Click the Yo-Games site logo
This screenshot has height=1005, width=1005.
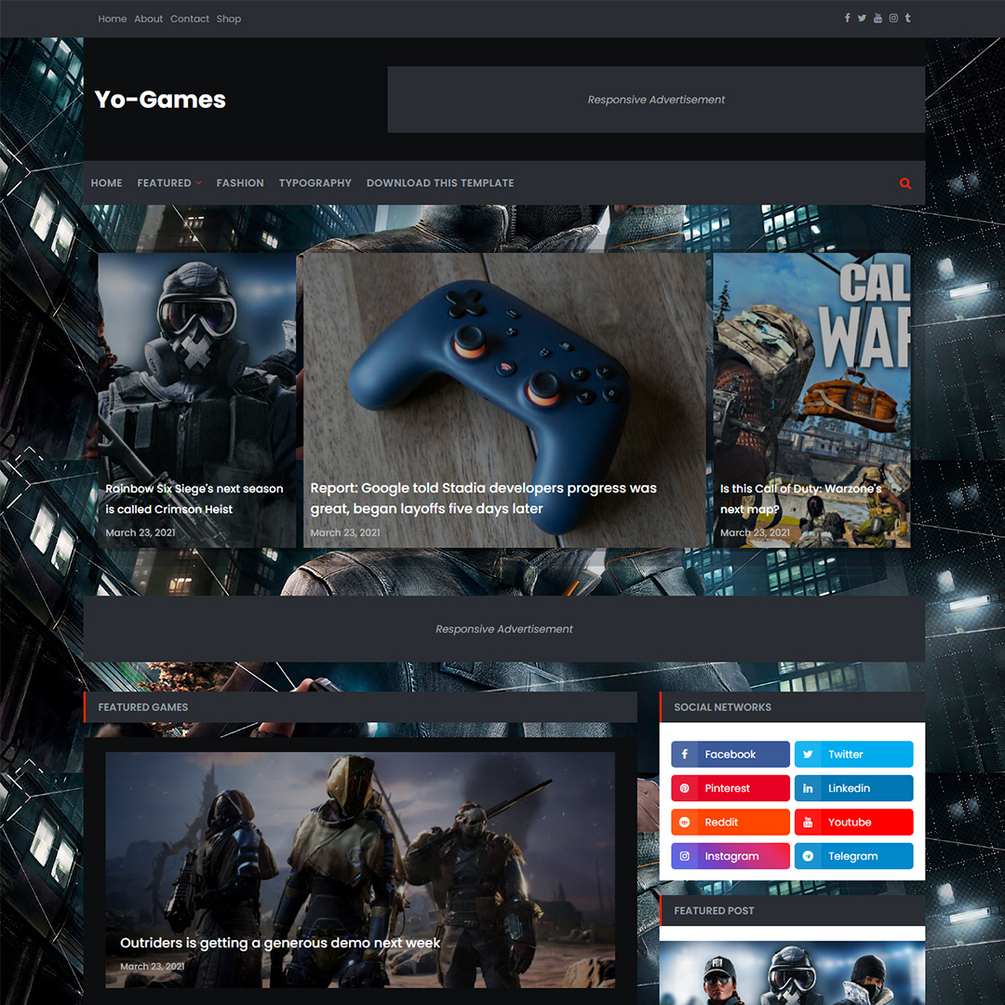coord(160,99)
